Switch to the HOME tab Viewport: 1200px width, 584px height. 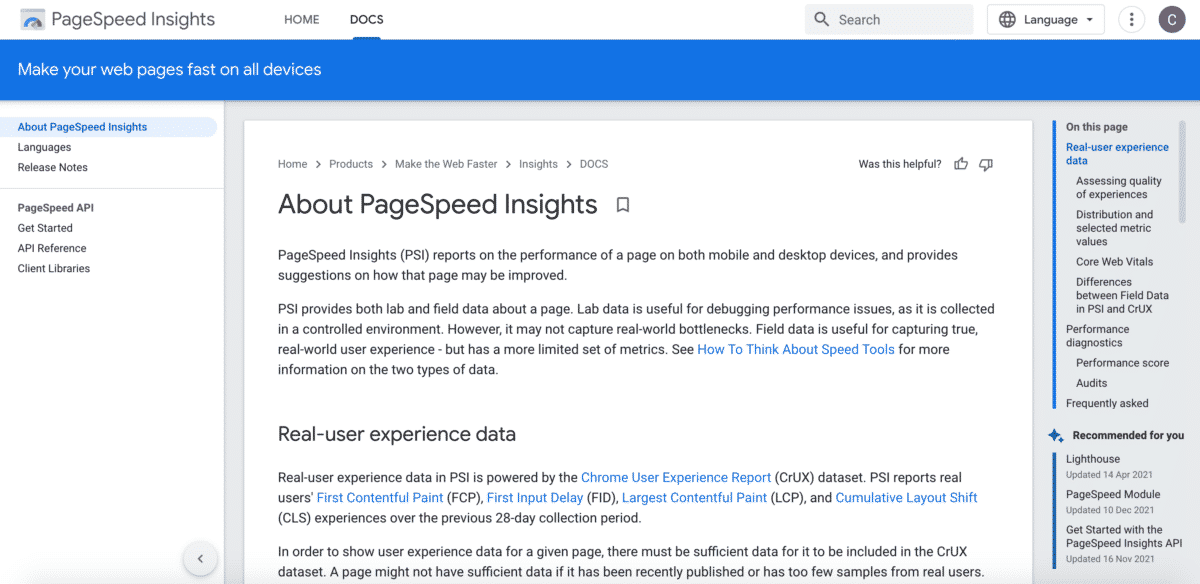(x=302, y=19)
